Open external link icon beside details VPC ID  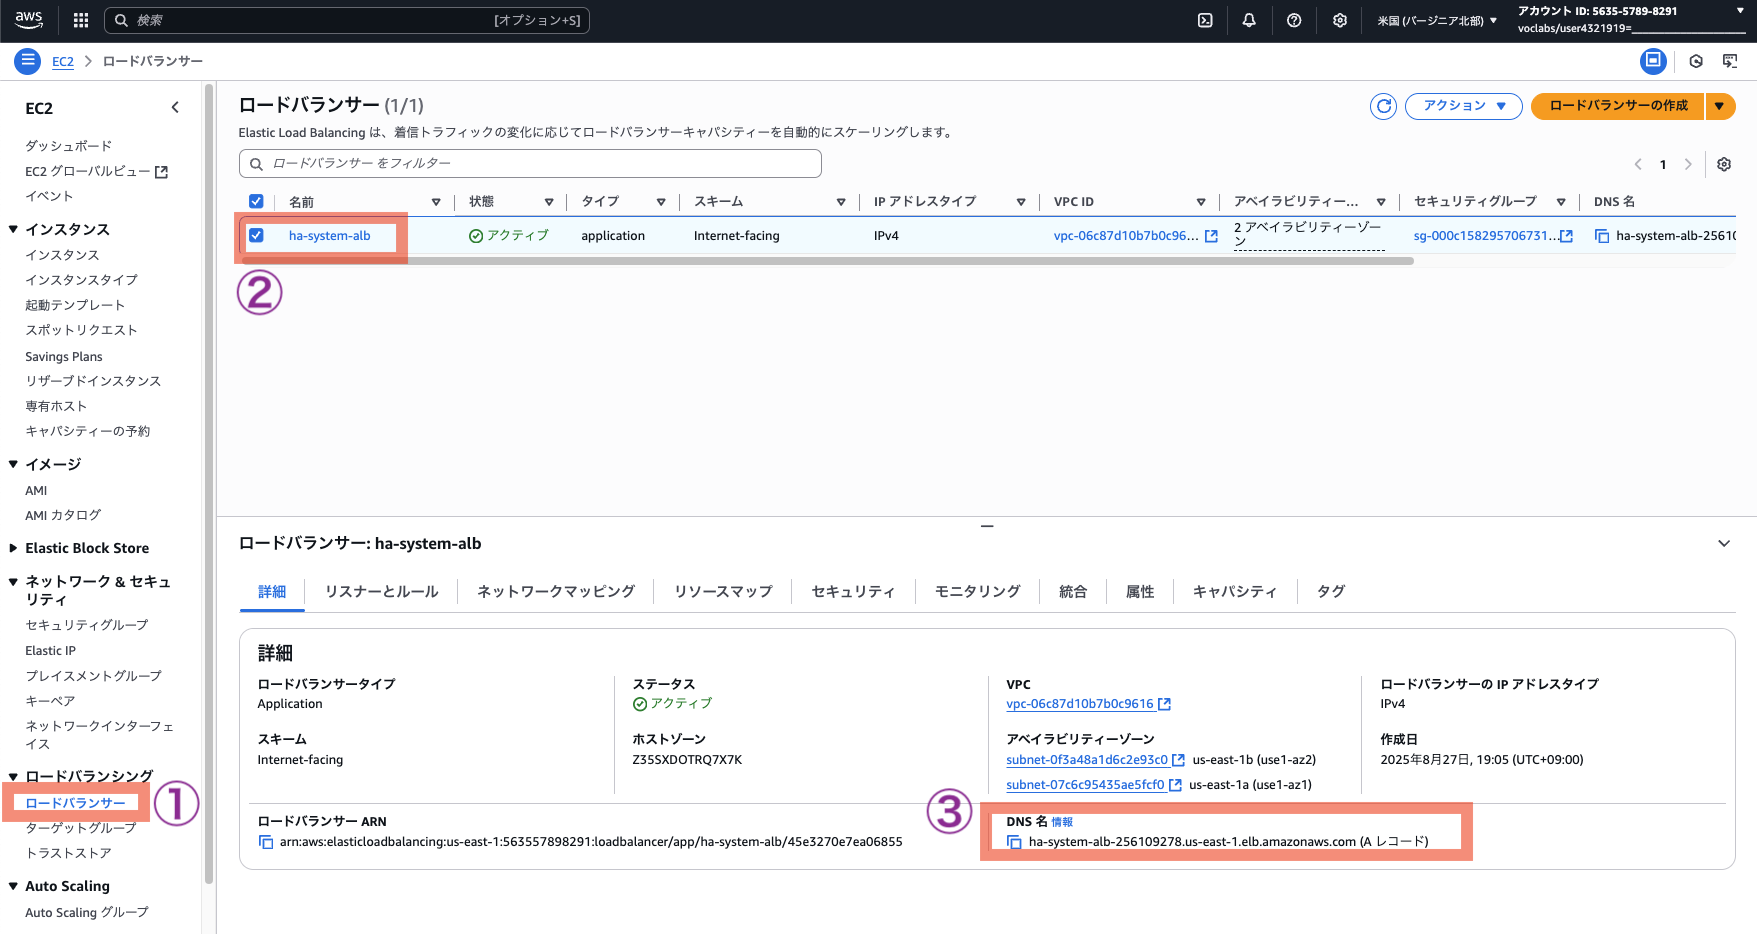pyautogui.click(x=1164, y=704)
